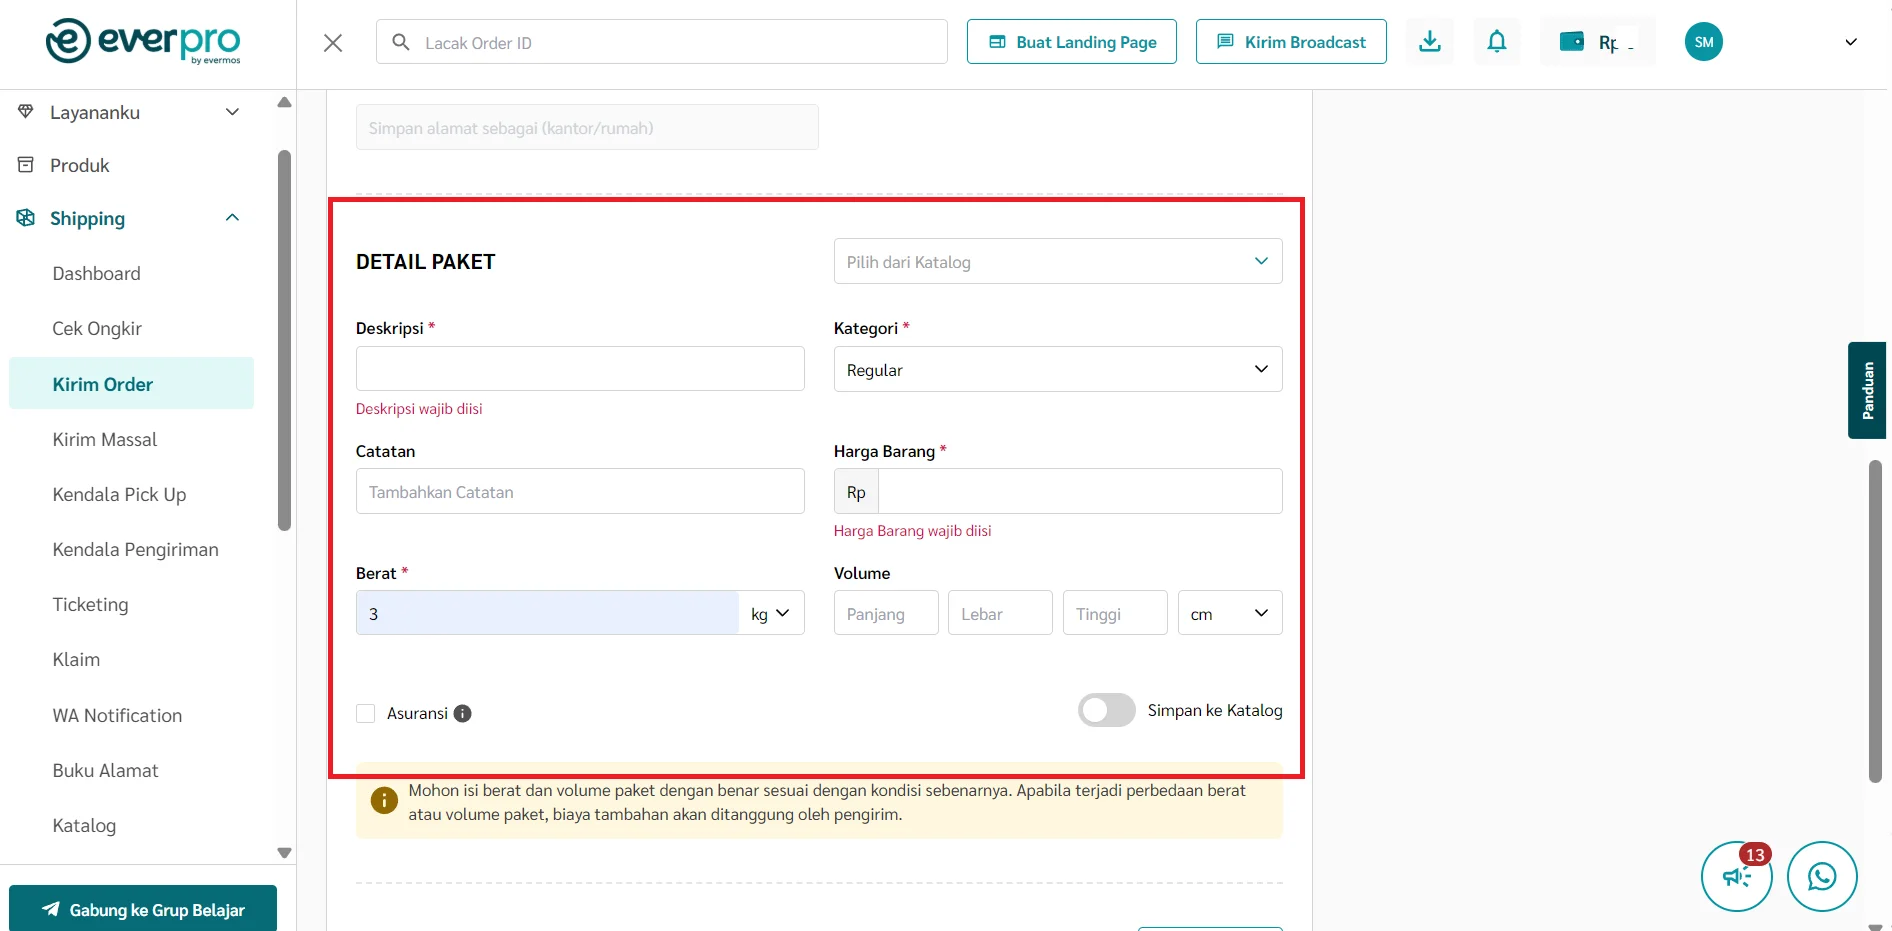Image resolution: width=1892 pixels, height=931 pixels.
Task: Enable the Asuransi checkbox
Action: [366, 713]
